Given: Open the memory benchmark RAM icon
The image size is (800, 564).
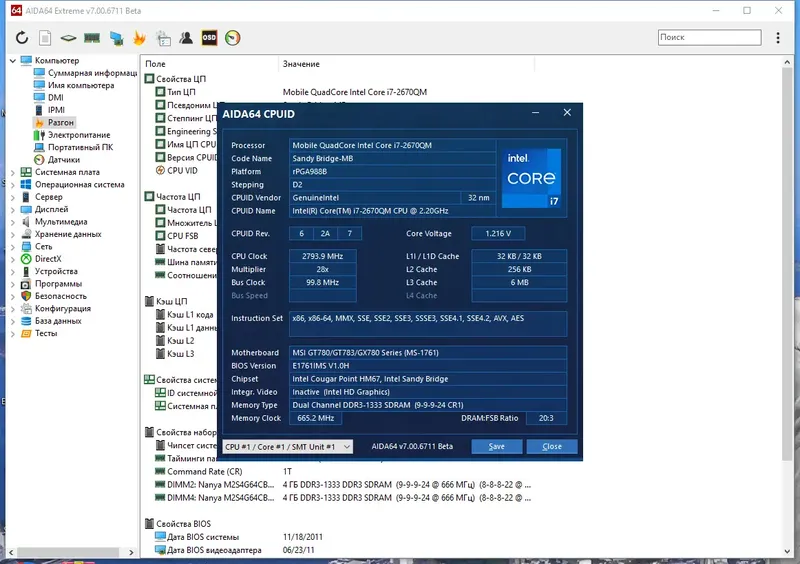Looking at the screenshot, I should 92,38.
